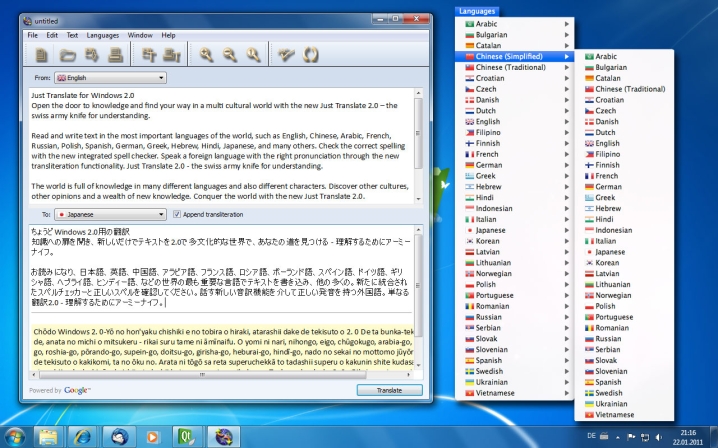Select German in the right submenu

pyautogui.click(x=609, y=186)
